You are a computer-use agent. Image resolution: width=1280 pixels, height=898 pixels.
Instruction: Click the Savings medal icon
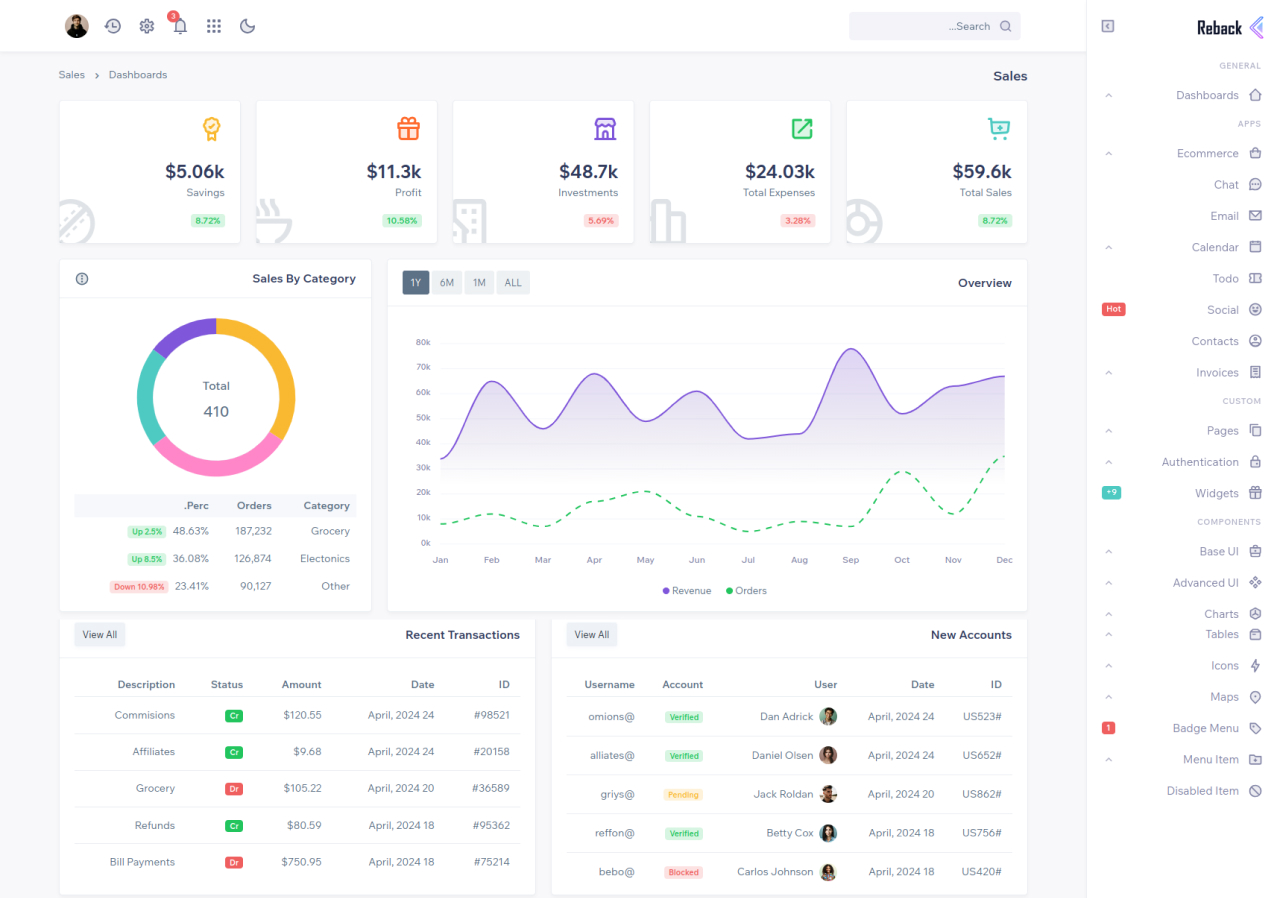click(211, 128)
